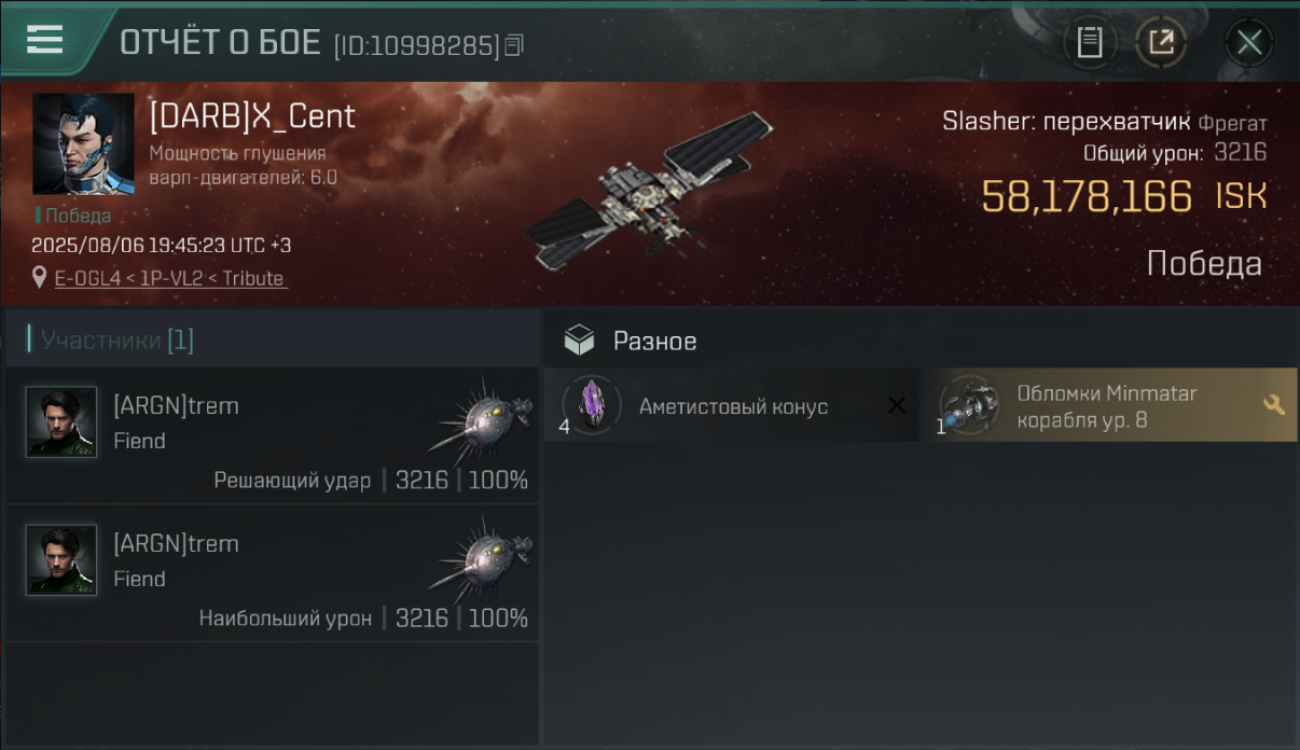Screen dimensions: 1300x750
Task: Click the X mark next to Аметистовый конус
Action: (x=897, y=405)
